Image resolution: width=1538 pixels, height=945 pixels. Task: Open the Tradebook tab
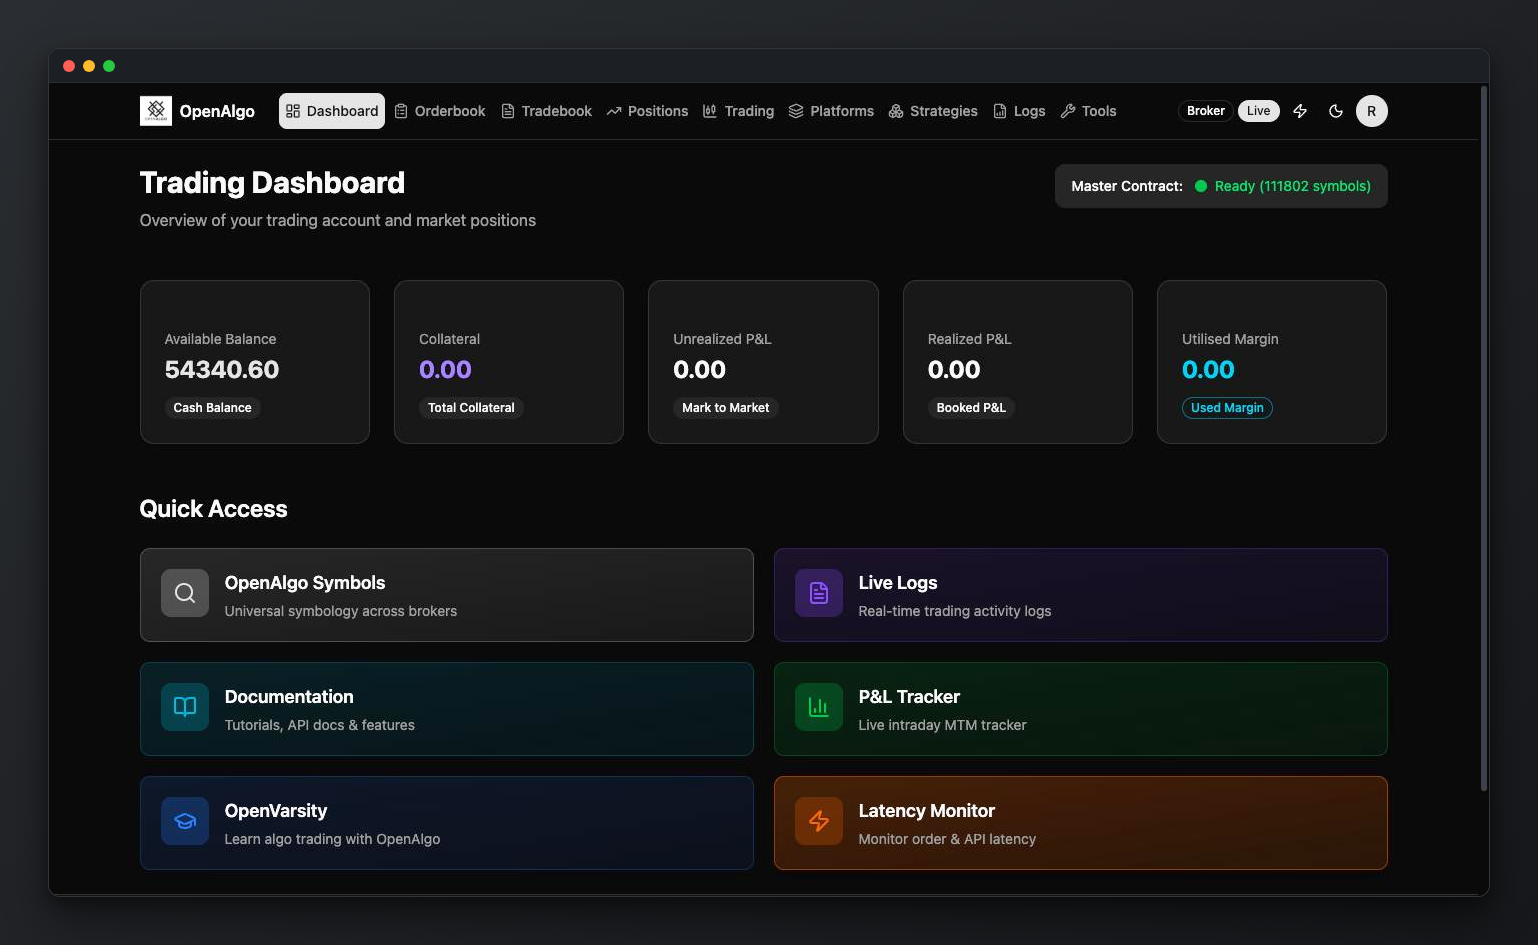click(546, 111)
